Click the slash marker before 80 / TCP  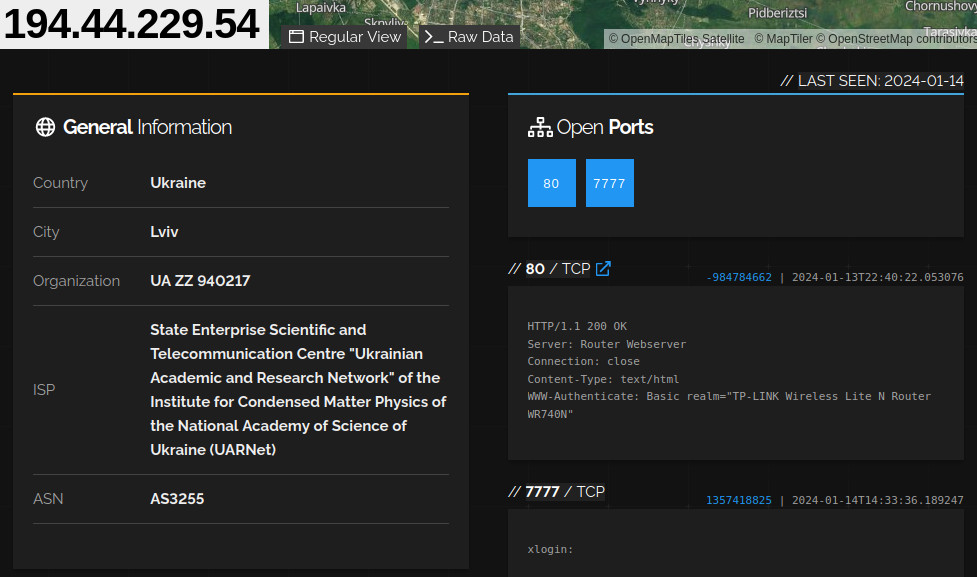click(516, 268)
